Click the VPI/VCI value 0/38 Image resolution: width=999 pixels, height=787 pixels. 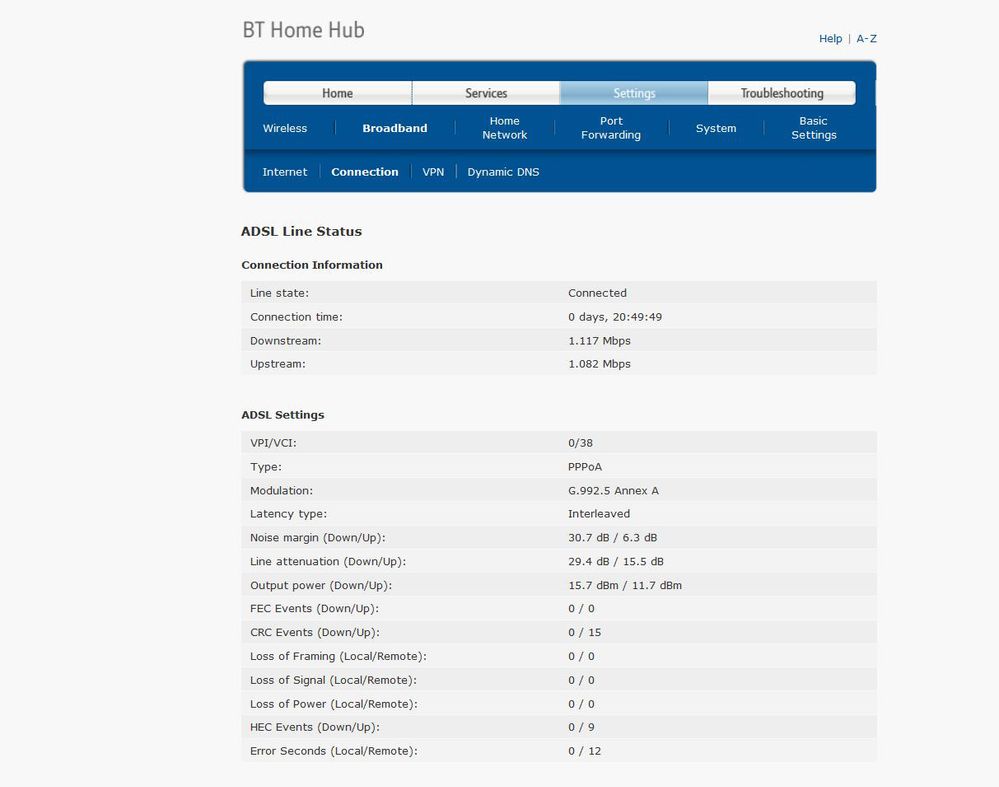(x=580, y=443)
